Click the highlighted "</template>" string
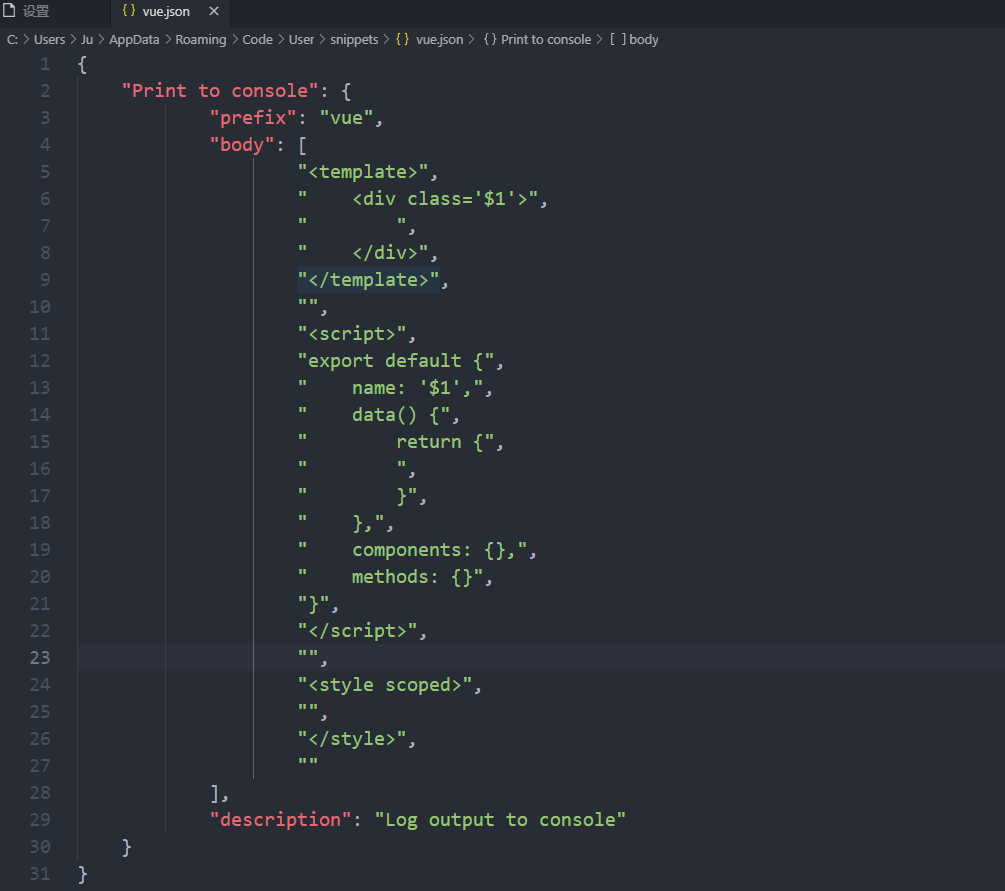Screen dimensions: 1005x891 (x=369, y=280)
